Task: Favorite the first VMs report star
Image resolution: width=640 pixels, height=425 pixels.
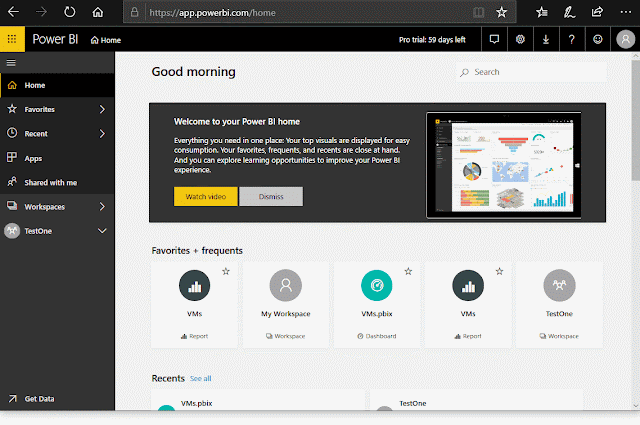Action: point(226,271)
